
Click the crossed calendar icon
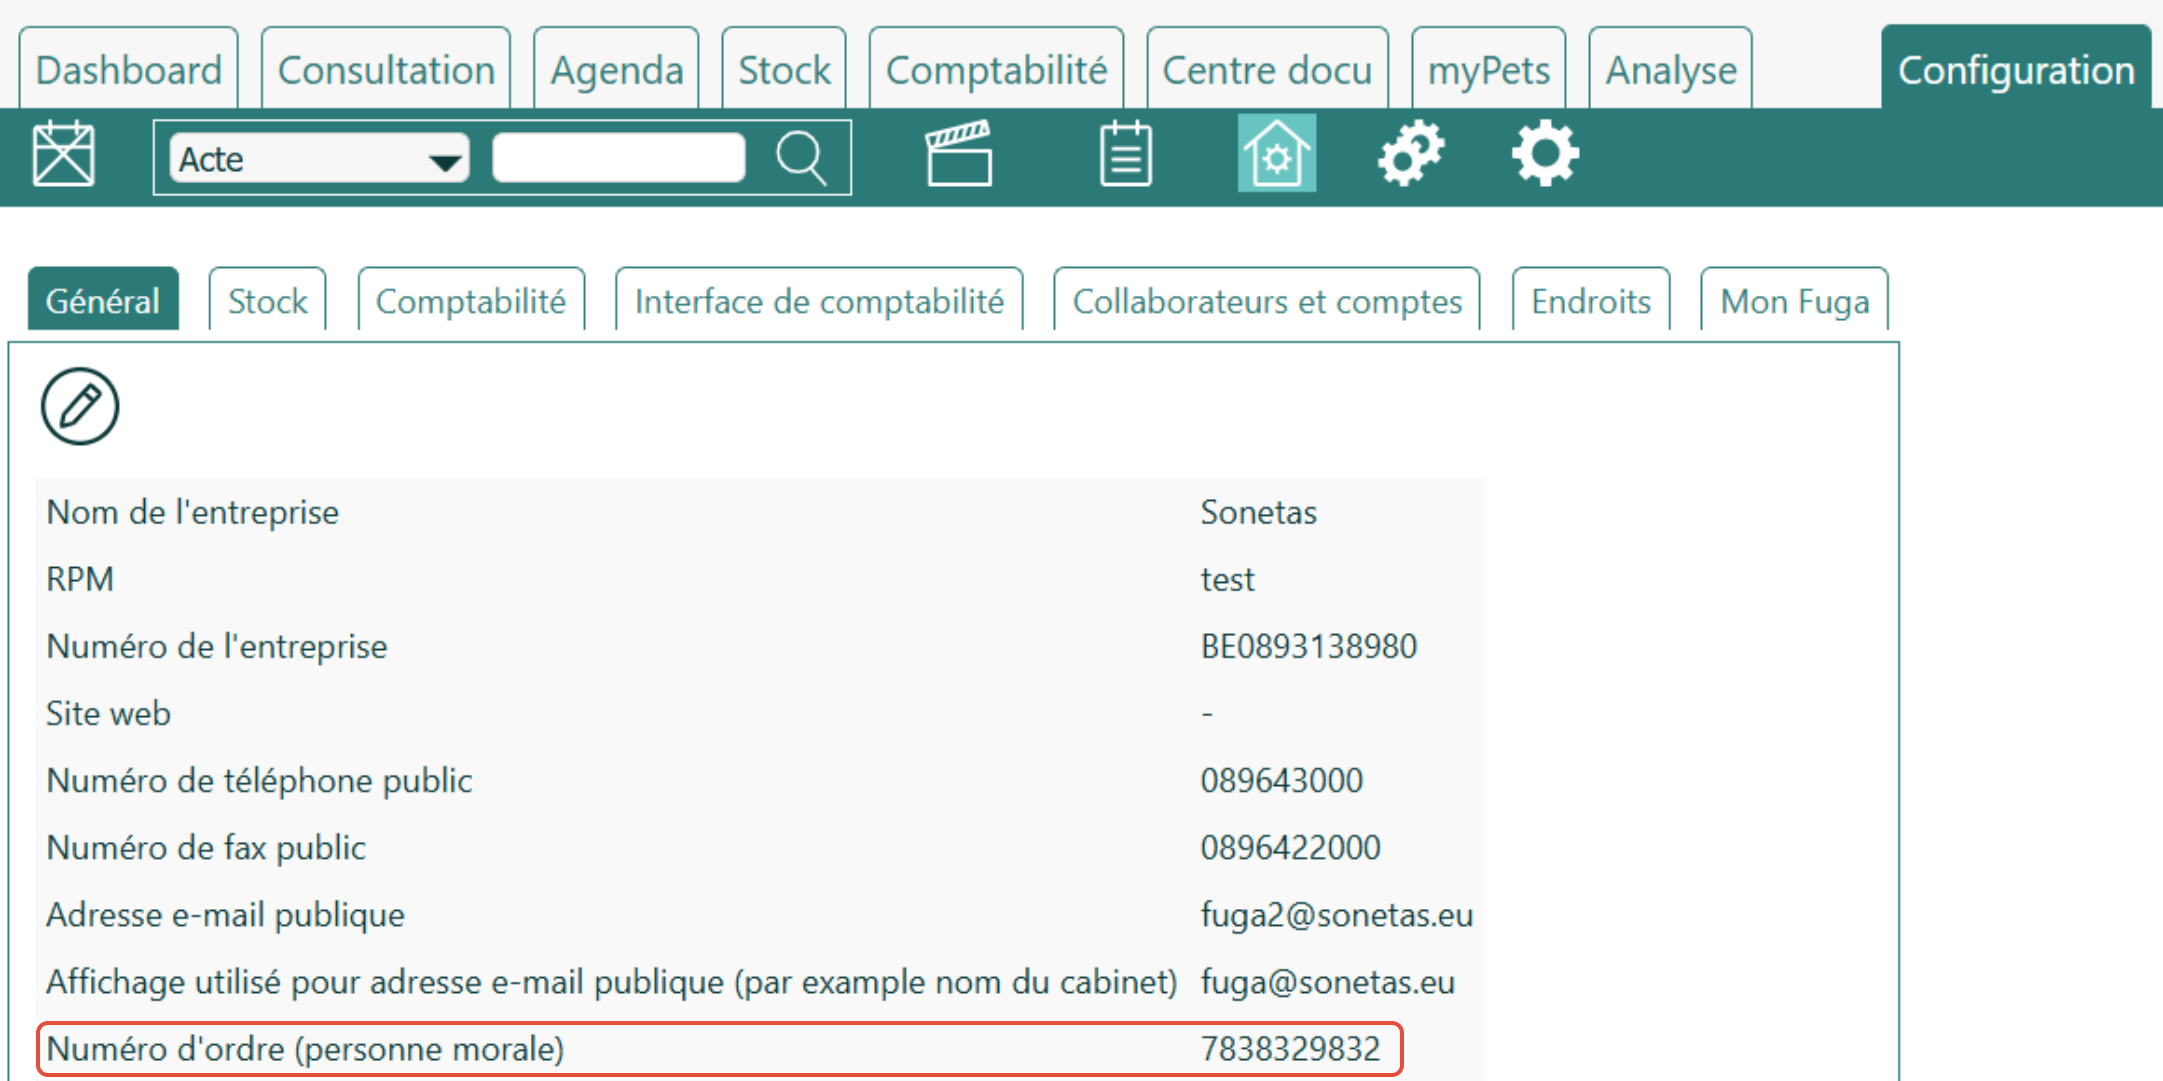click(x=63, y=155)
